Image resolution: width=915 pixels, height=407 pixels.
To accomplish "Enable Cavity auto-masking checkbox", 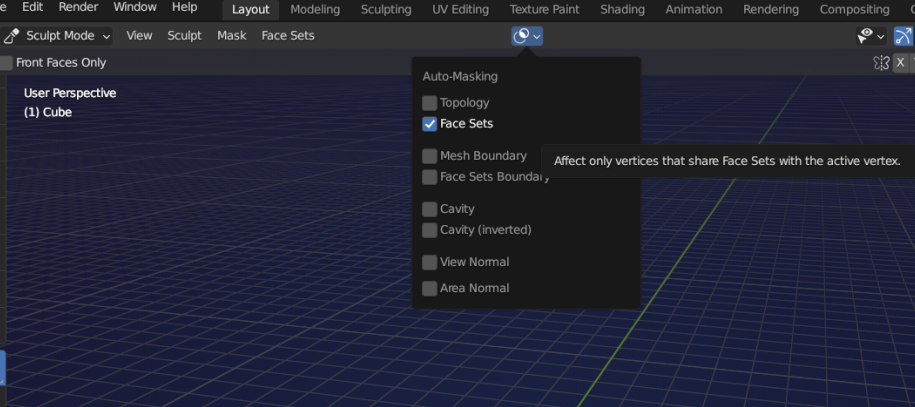I will (429, 209).
